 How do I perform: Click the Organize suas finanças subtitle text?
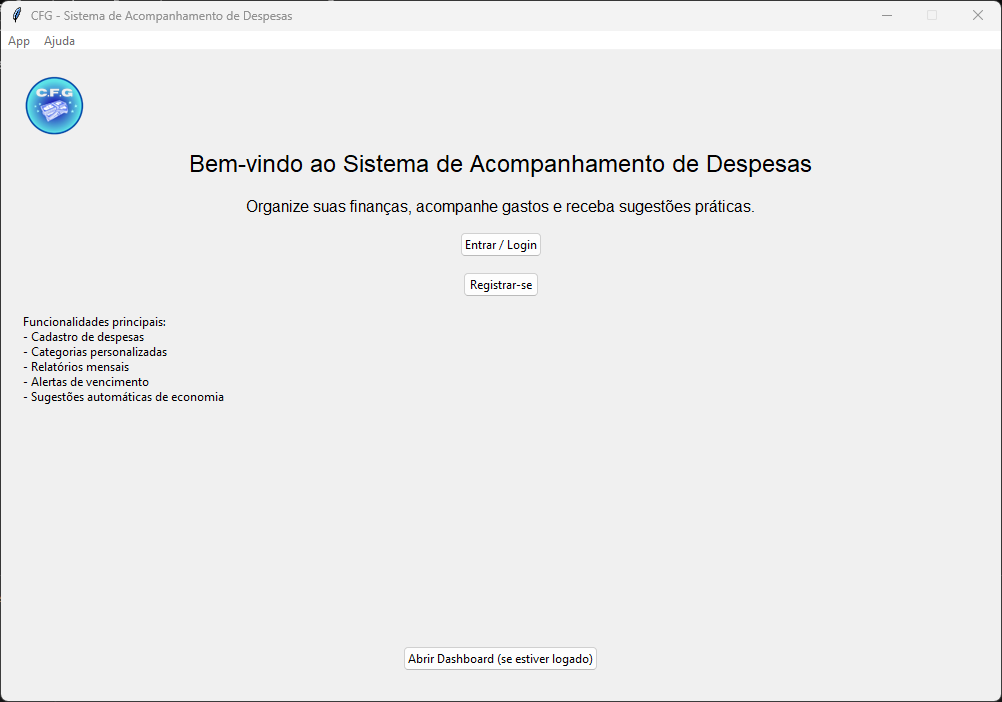(500, 207)
